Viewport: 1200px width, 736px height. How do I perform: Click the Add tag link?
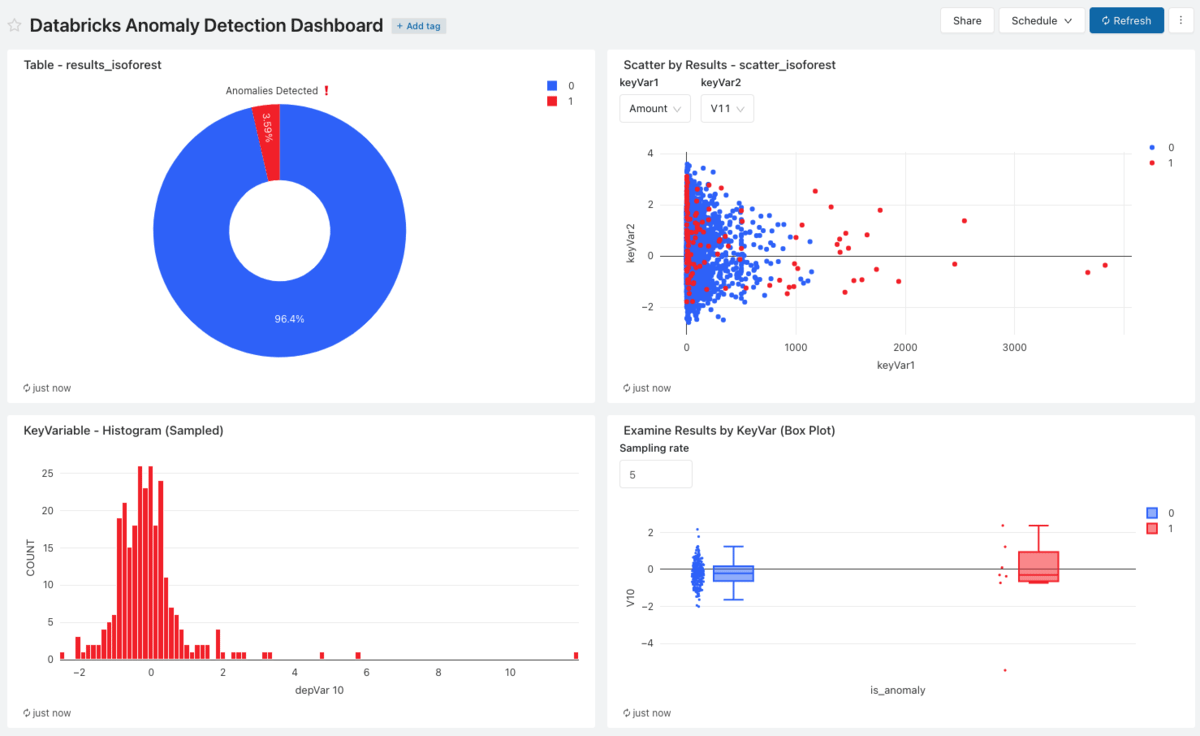click(419, 26)
